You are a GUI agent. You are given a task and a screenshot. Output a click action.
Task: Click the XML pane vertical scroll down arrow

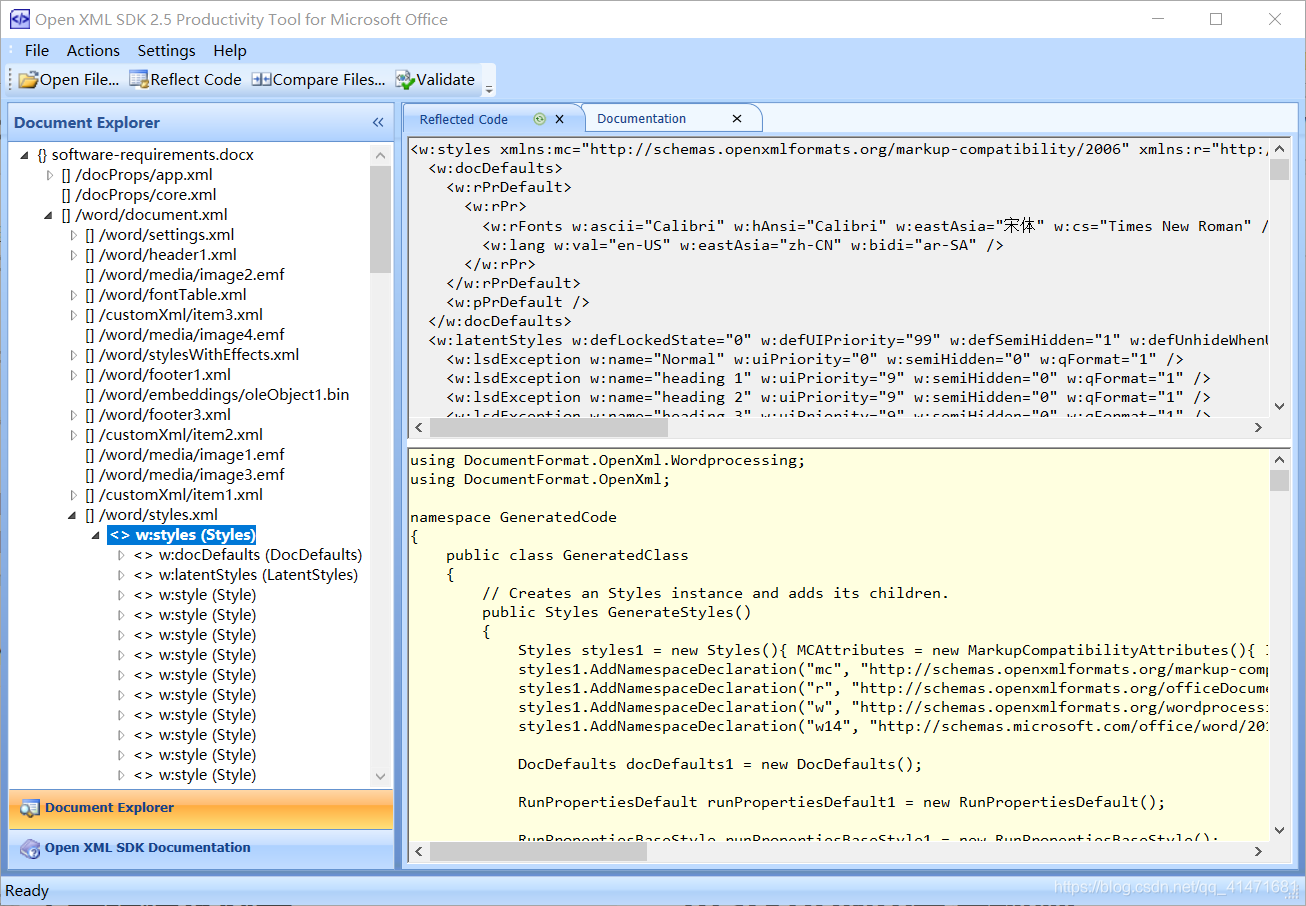point(1279,406)
